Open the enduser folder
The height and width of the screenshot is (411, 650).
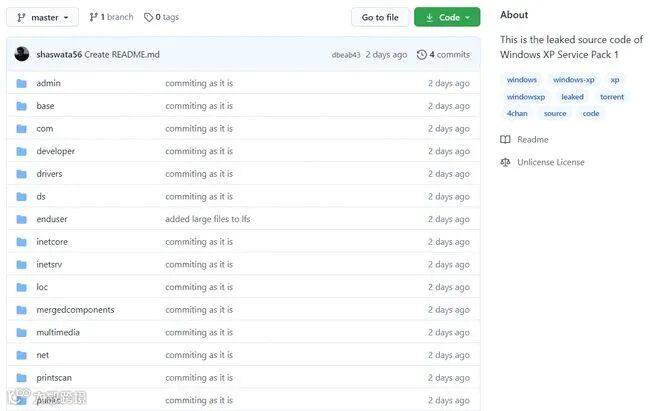pos(52,219)
